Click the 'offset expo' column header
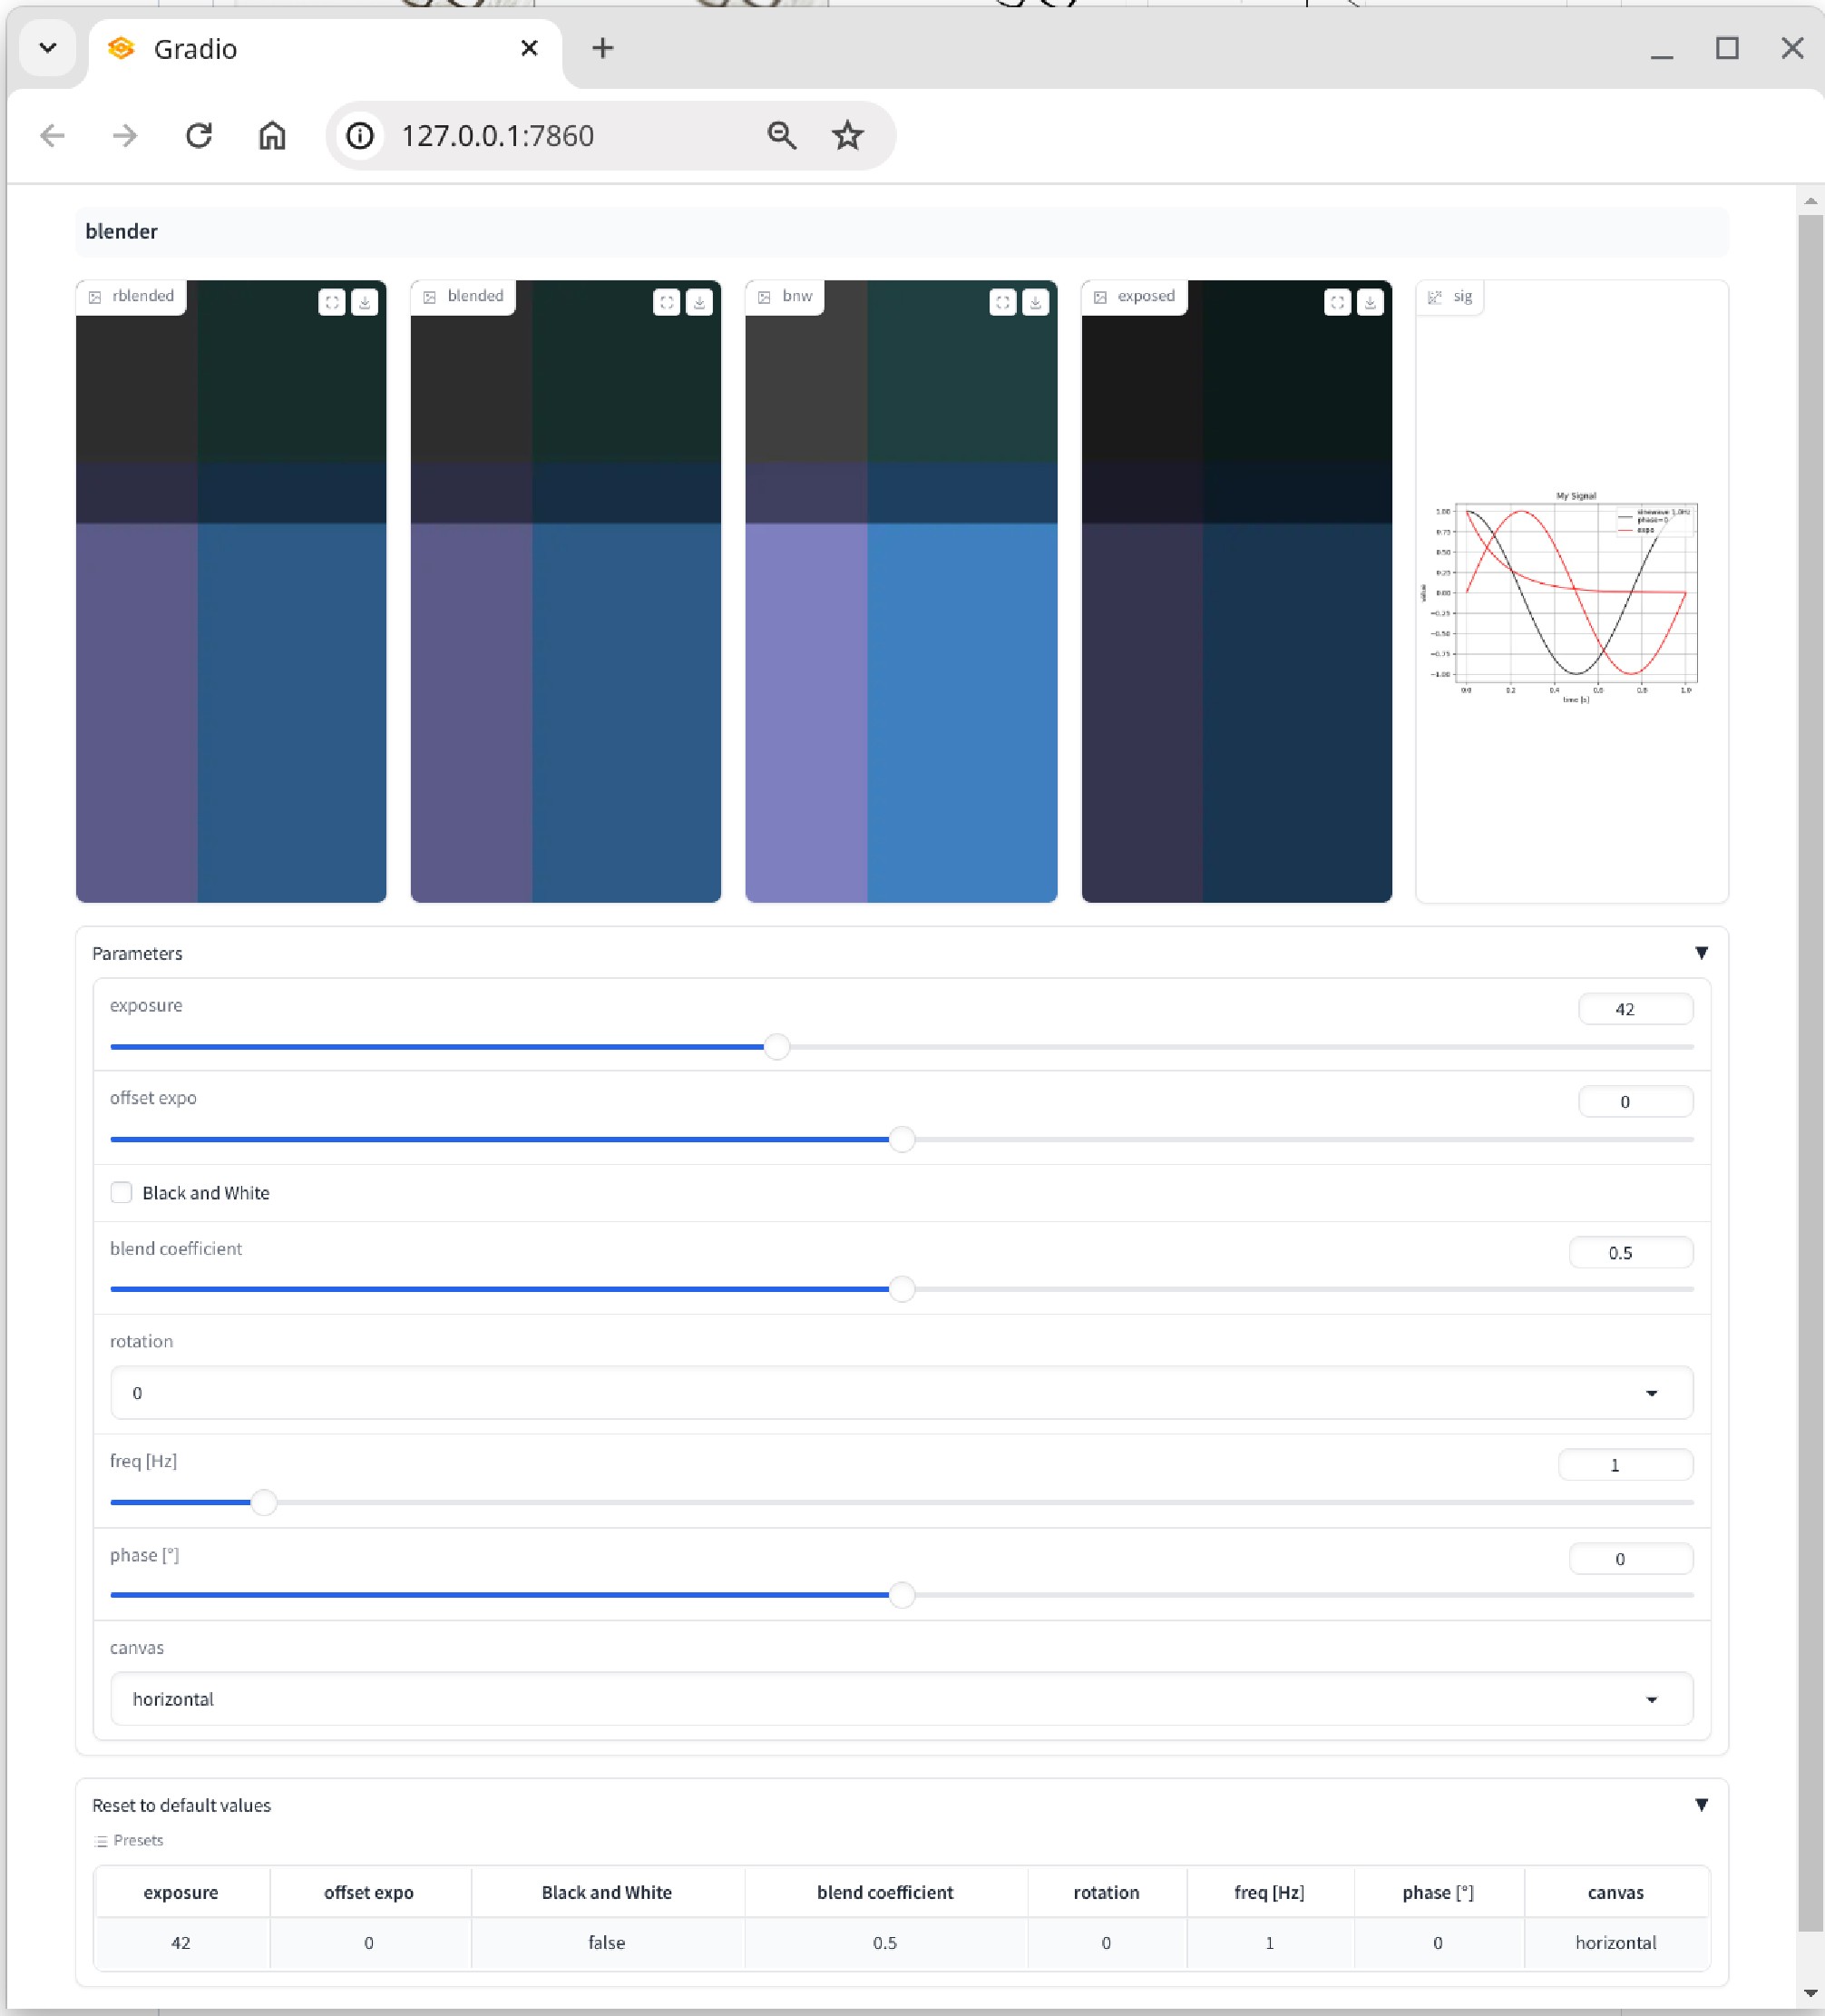Image resolution: width=1825 pixels, height=2016 pixels. point(369,1892)
